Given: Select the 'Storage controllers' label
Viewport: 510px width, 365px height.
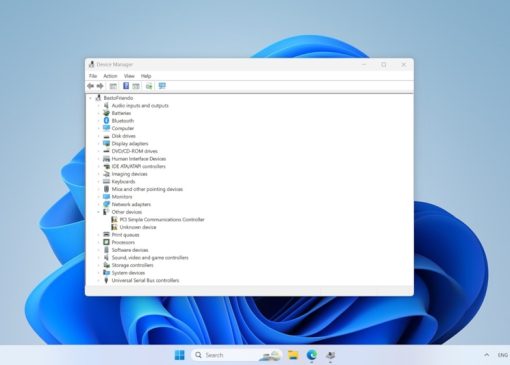Looking at the screenshot, I should coord(133,265).
